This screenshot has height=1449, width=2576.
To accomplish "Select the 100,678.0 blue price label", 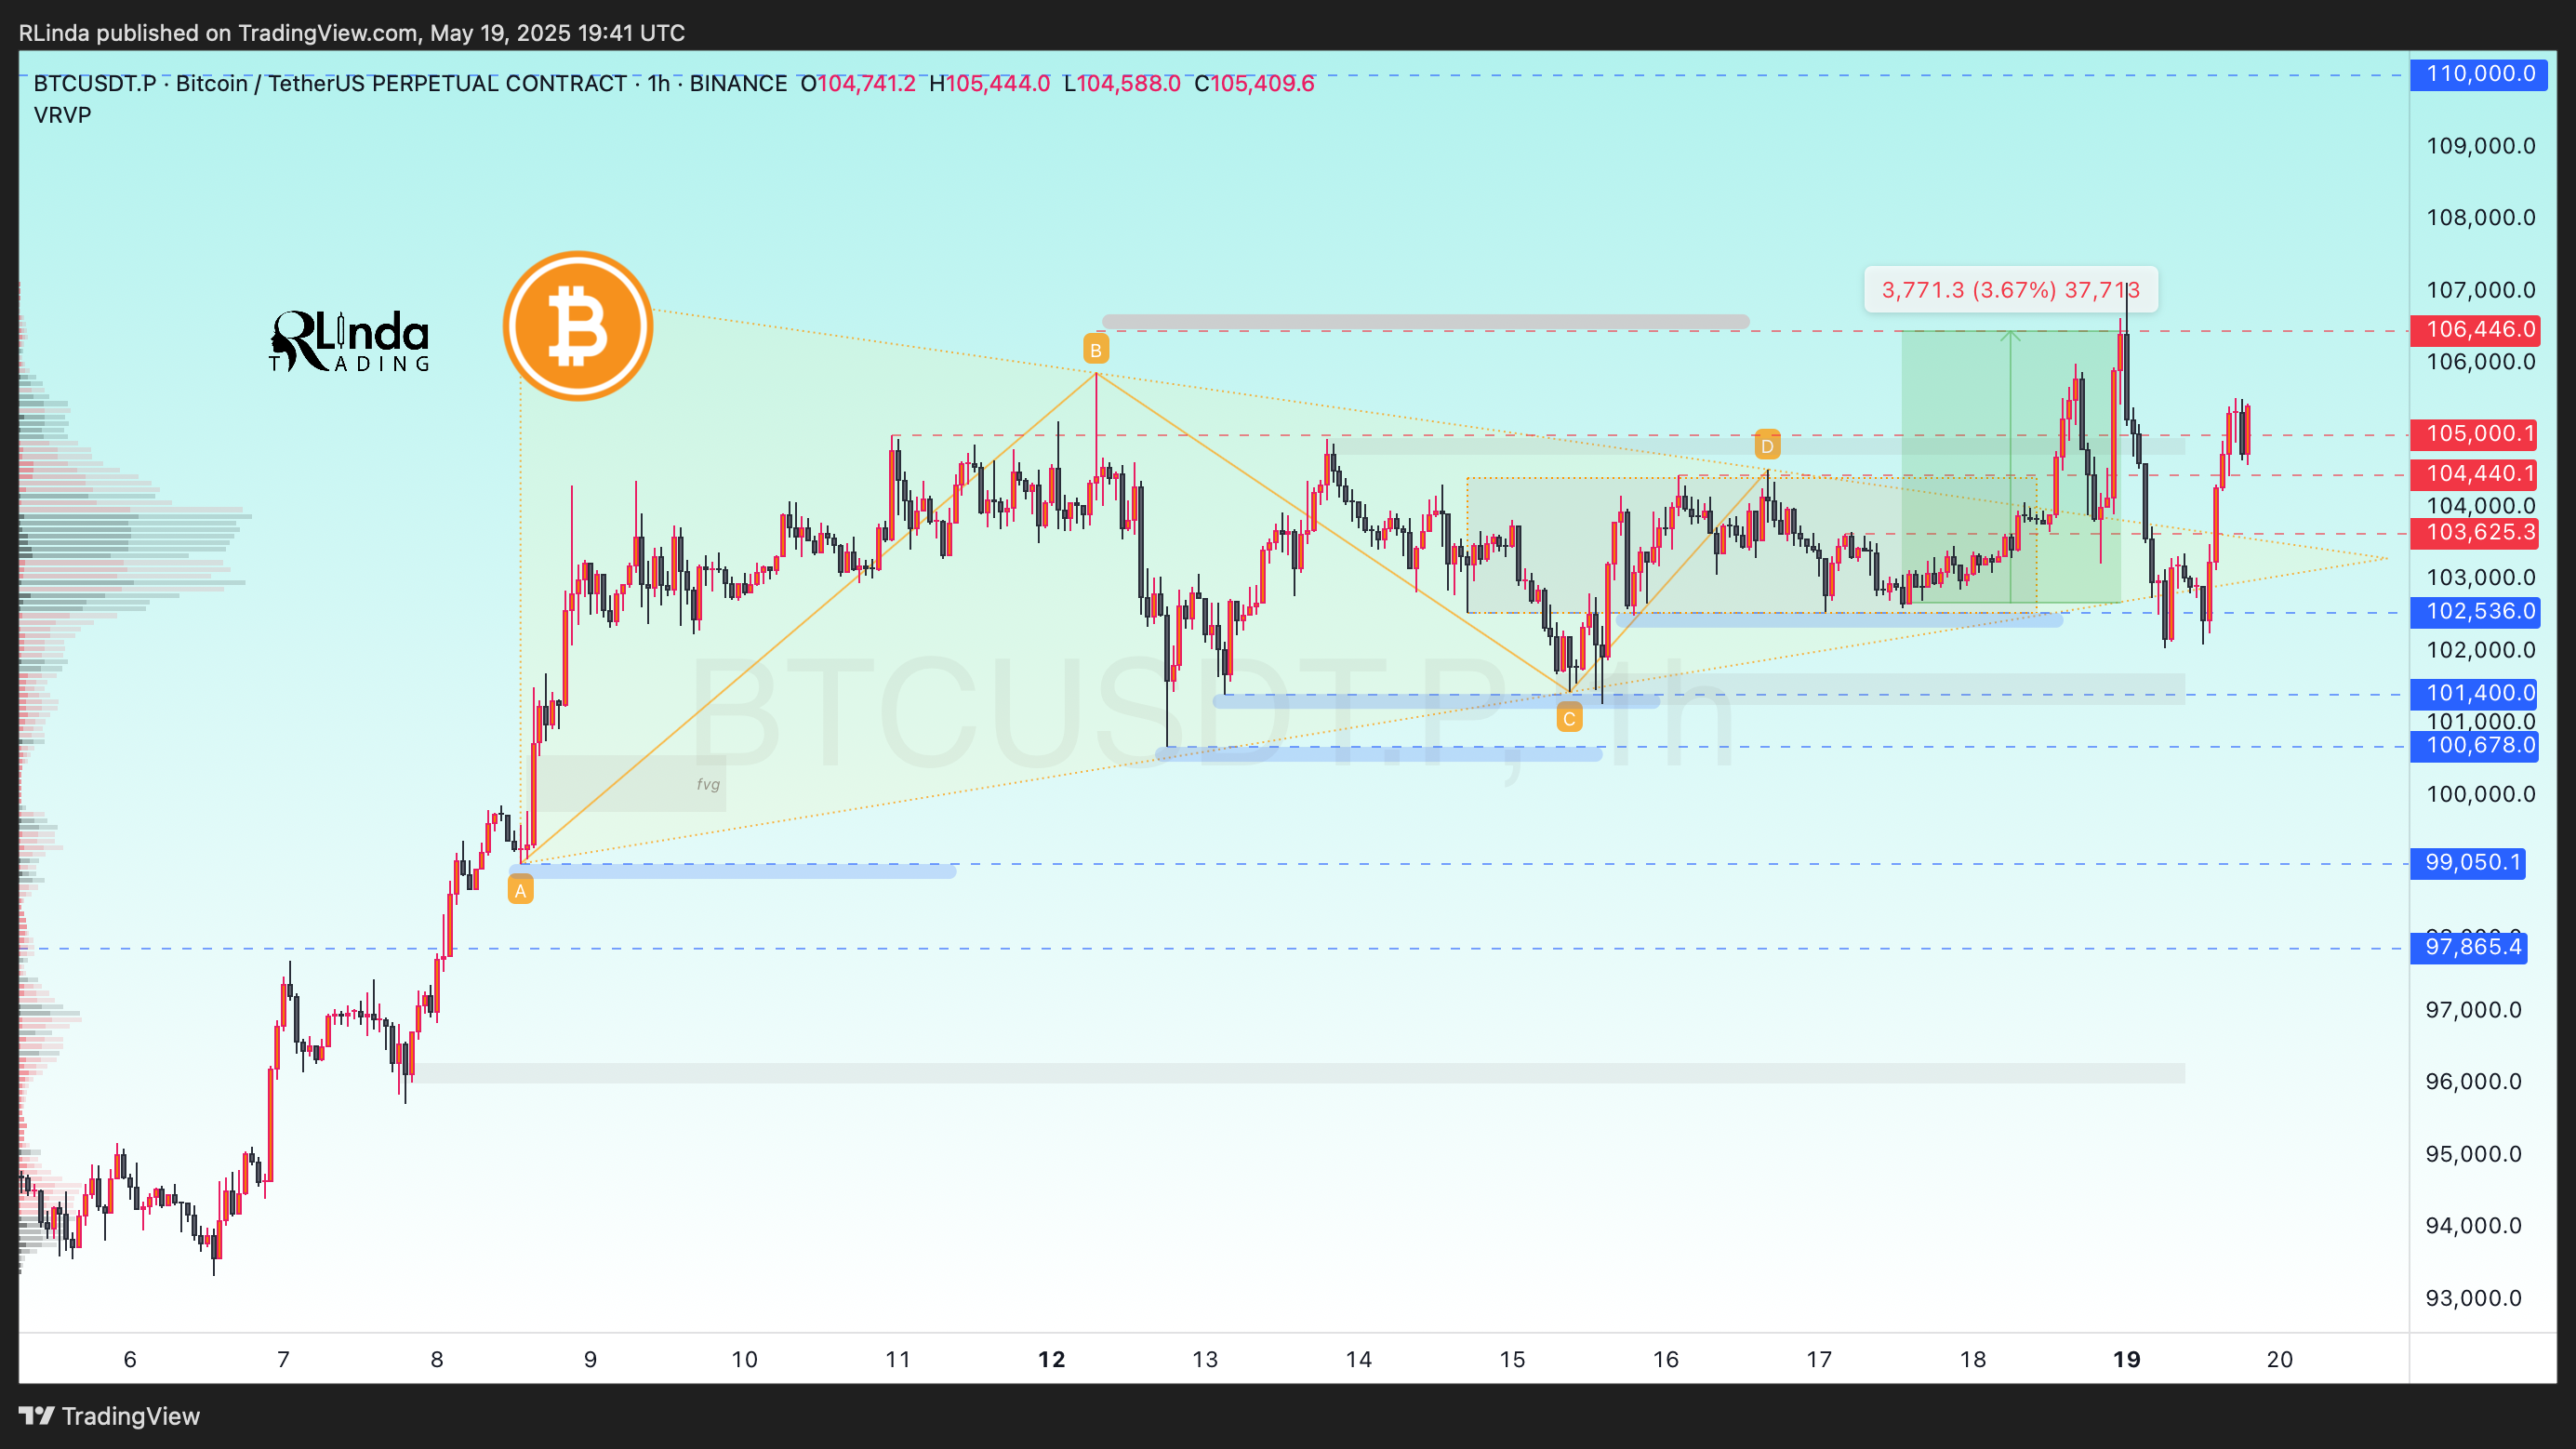I will (2474, 745).
